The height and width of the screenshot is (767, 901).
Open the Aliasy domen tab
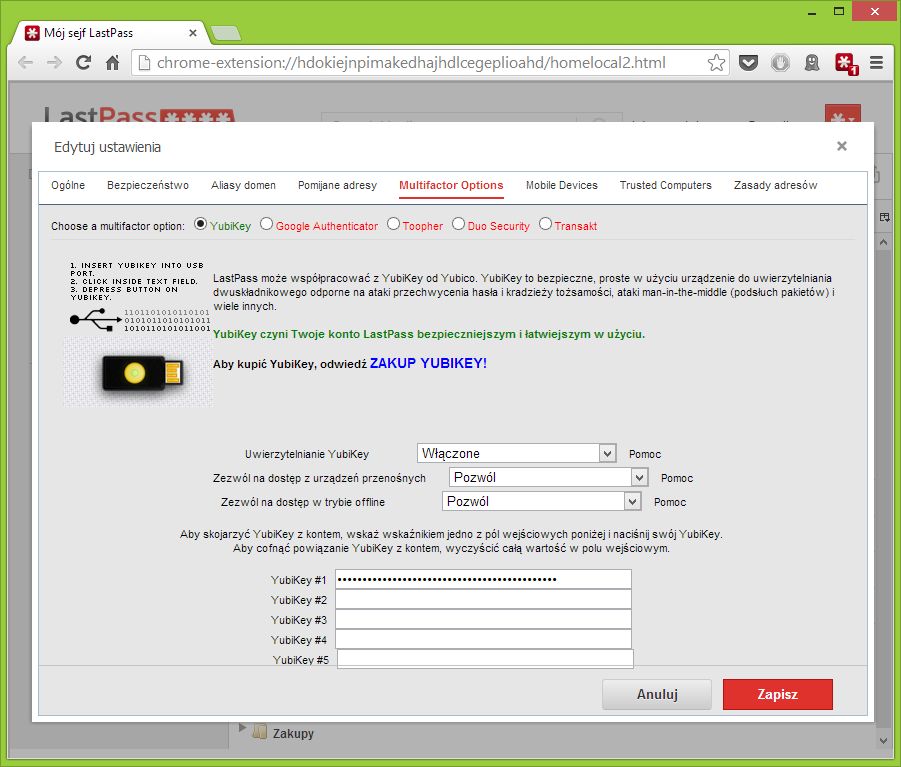243,185
